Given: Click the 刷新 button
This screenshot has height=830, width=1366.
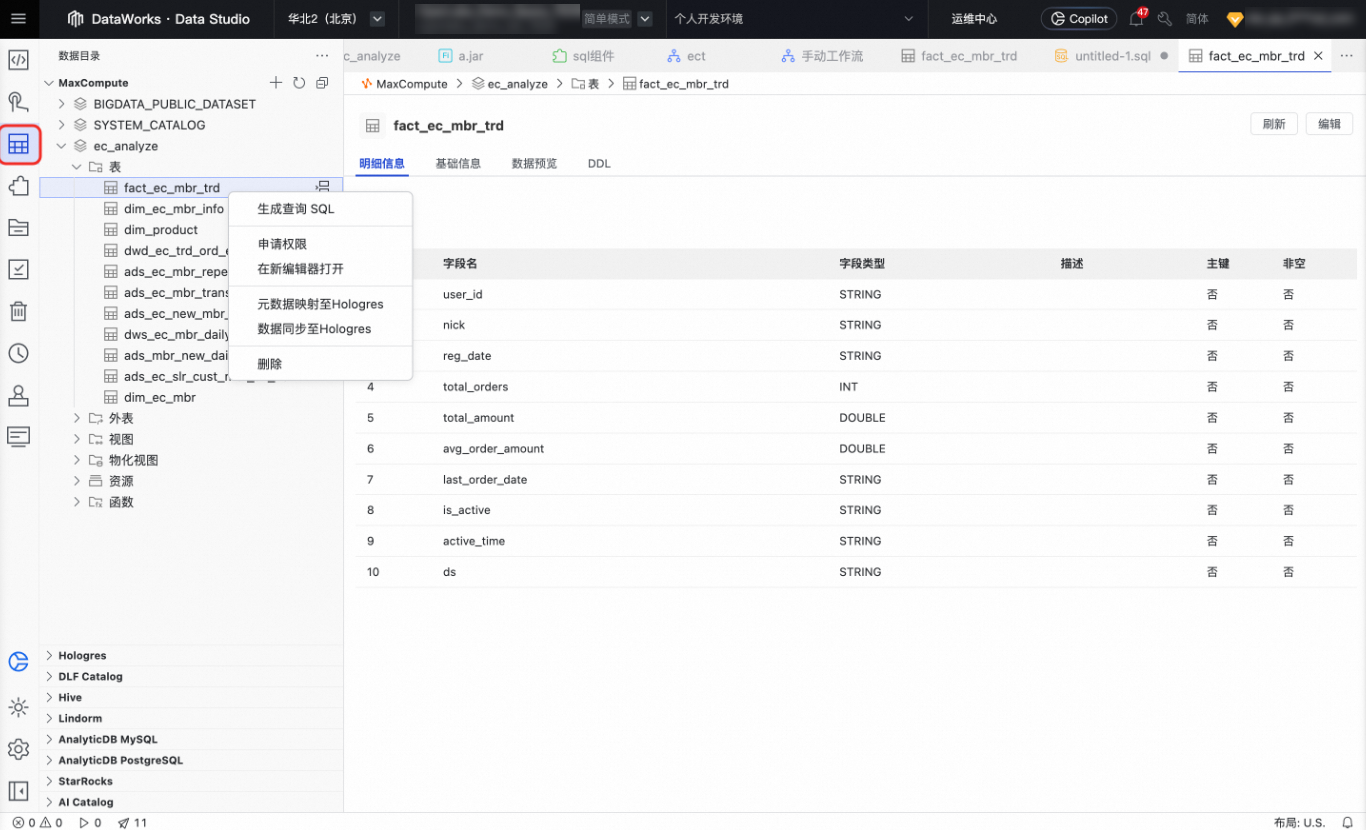Looking at the screenshot, I should point(1274,124).
